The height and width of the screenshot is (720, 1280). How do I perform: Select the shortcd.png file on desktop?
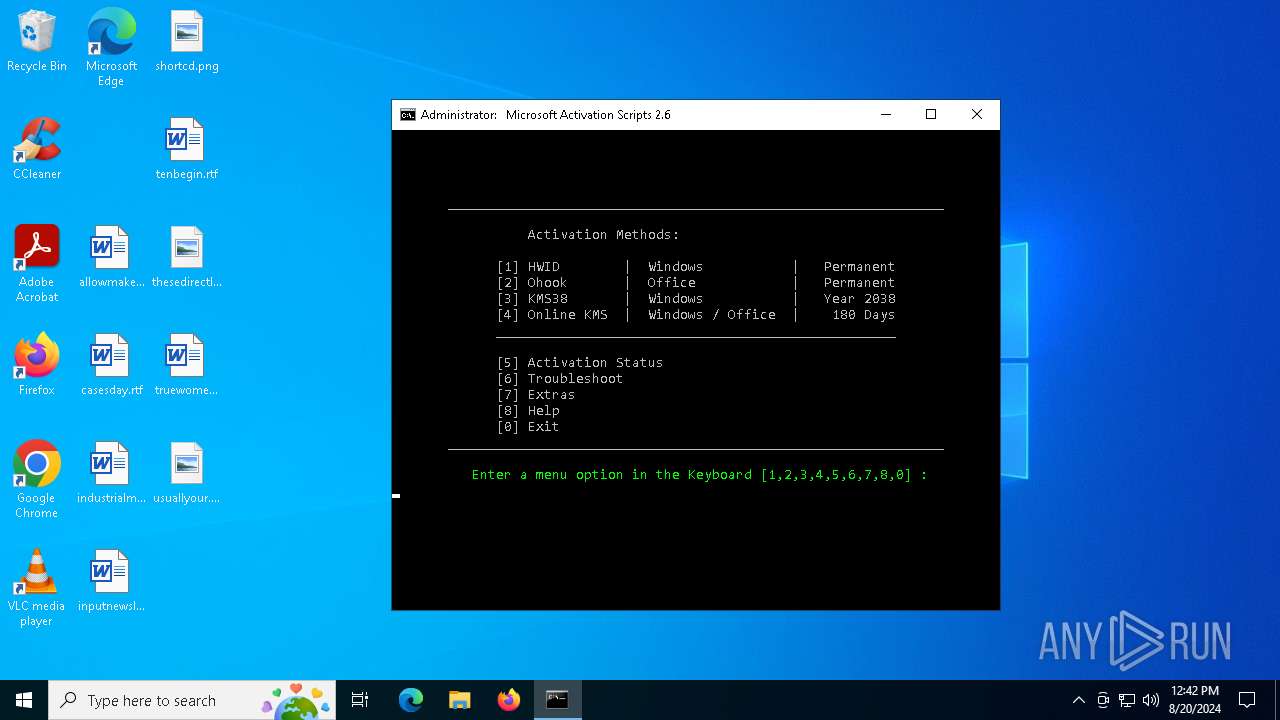187,41
